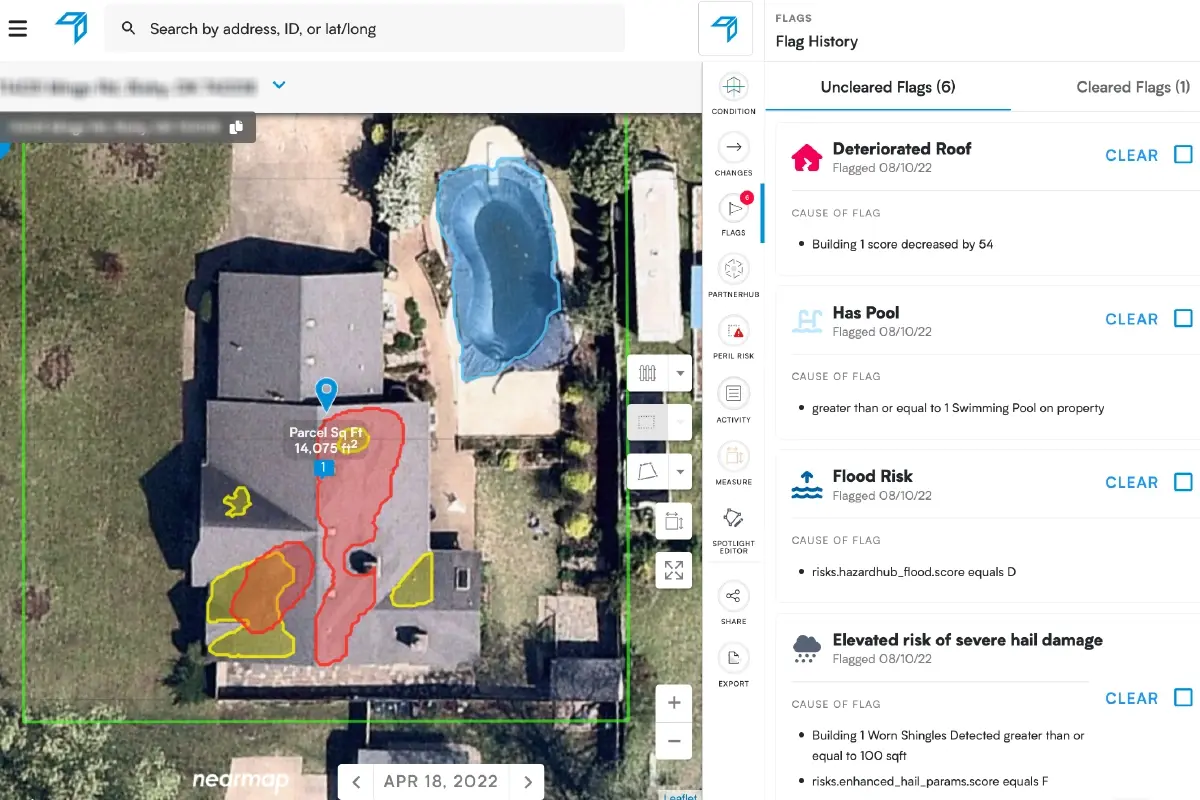This screenshot has width=1200, height=800.
Task: Check the Deteriorated Roof flag checkbox
Action: (1181, 155)
